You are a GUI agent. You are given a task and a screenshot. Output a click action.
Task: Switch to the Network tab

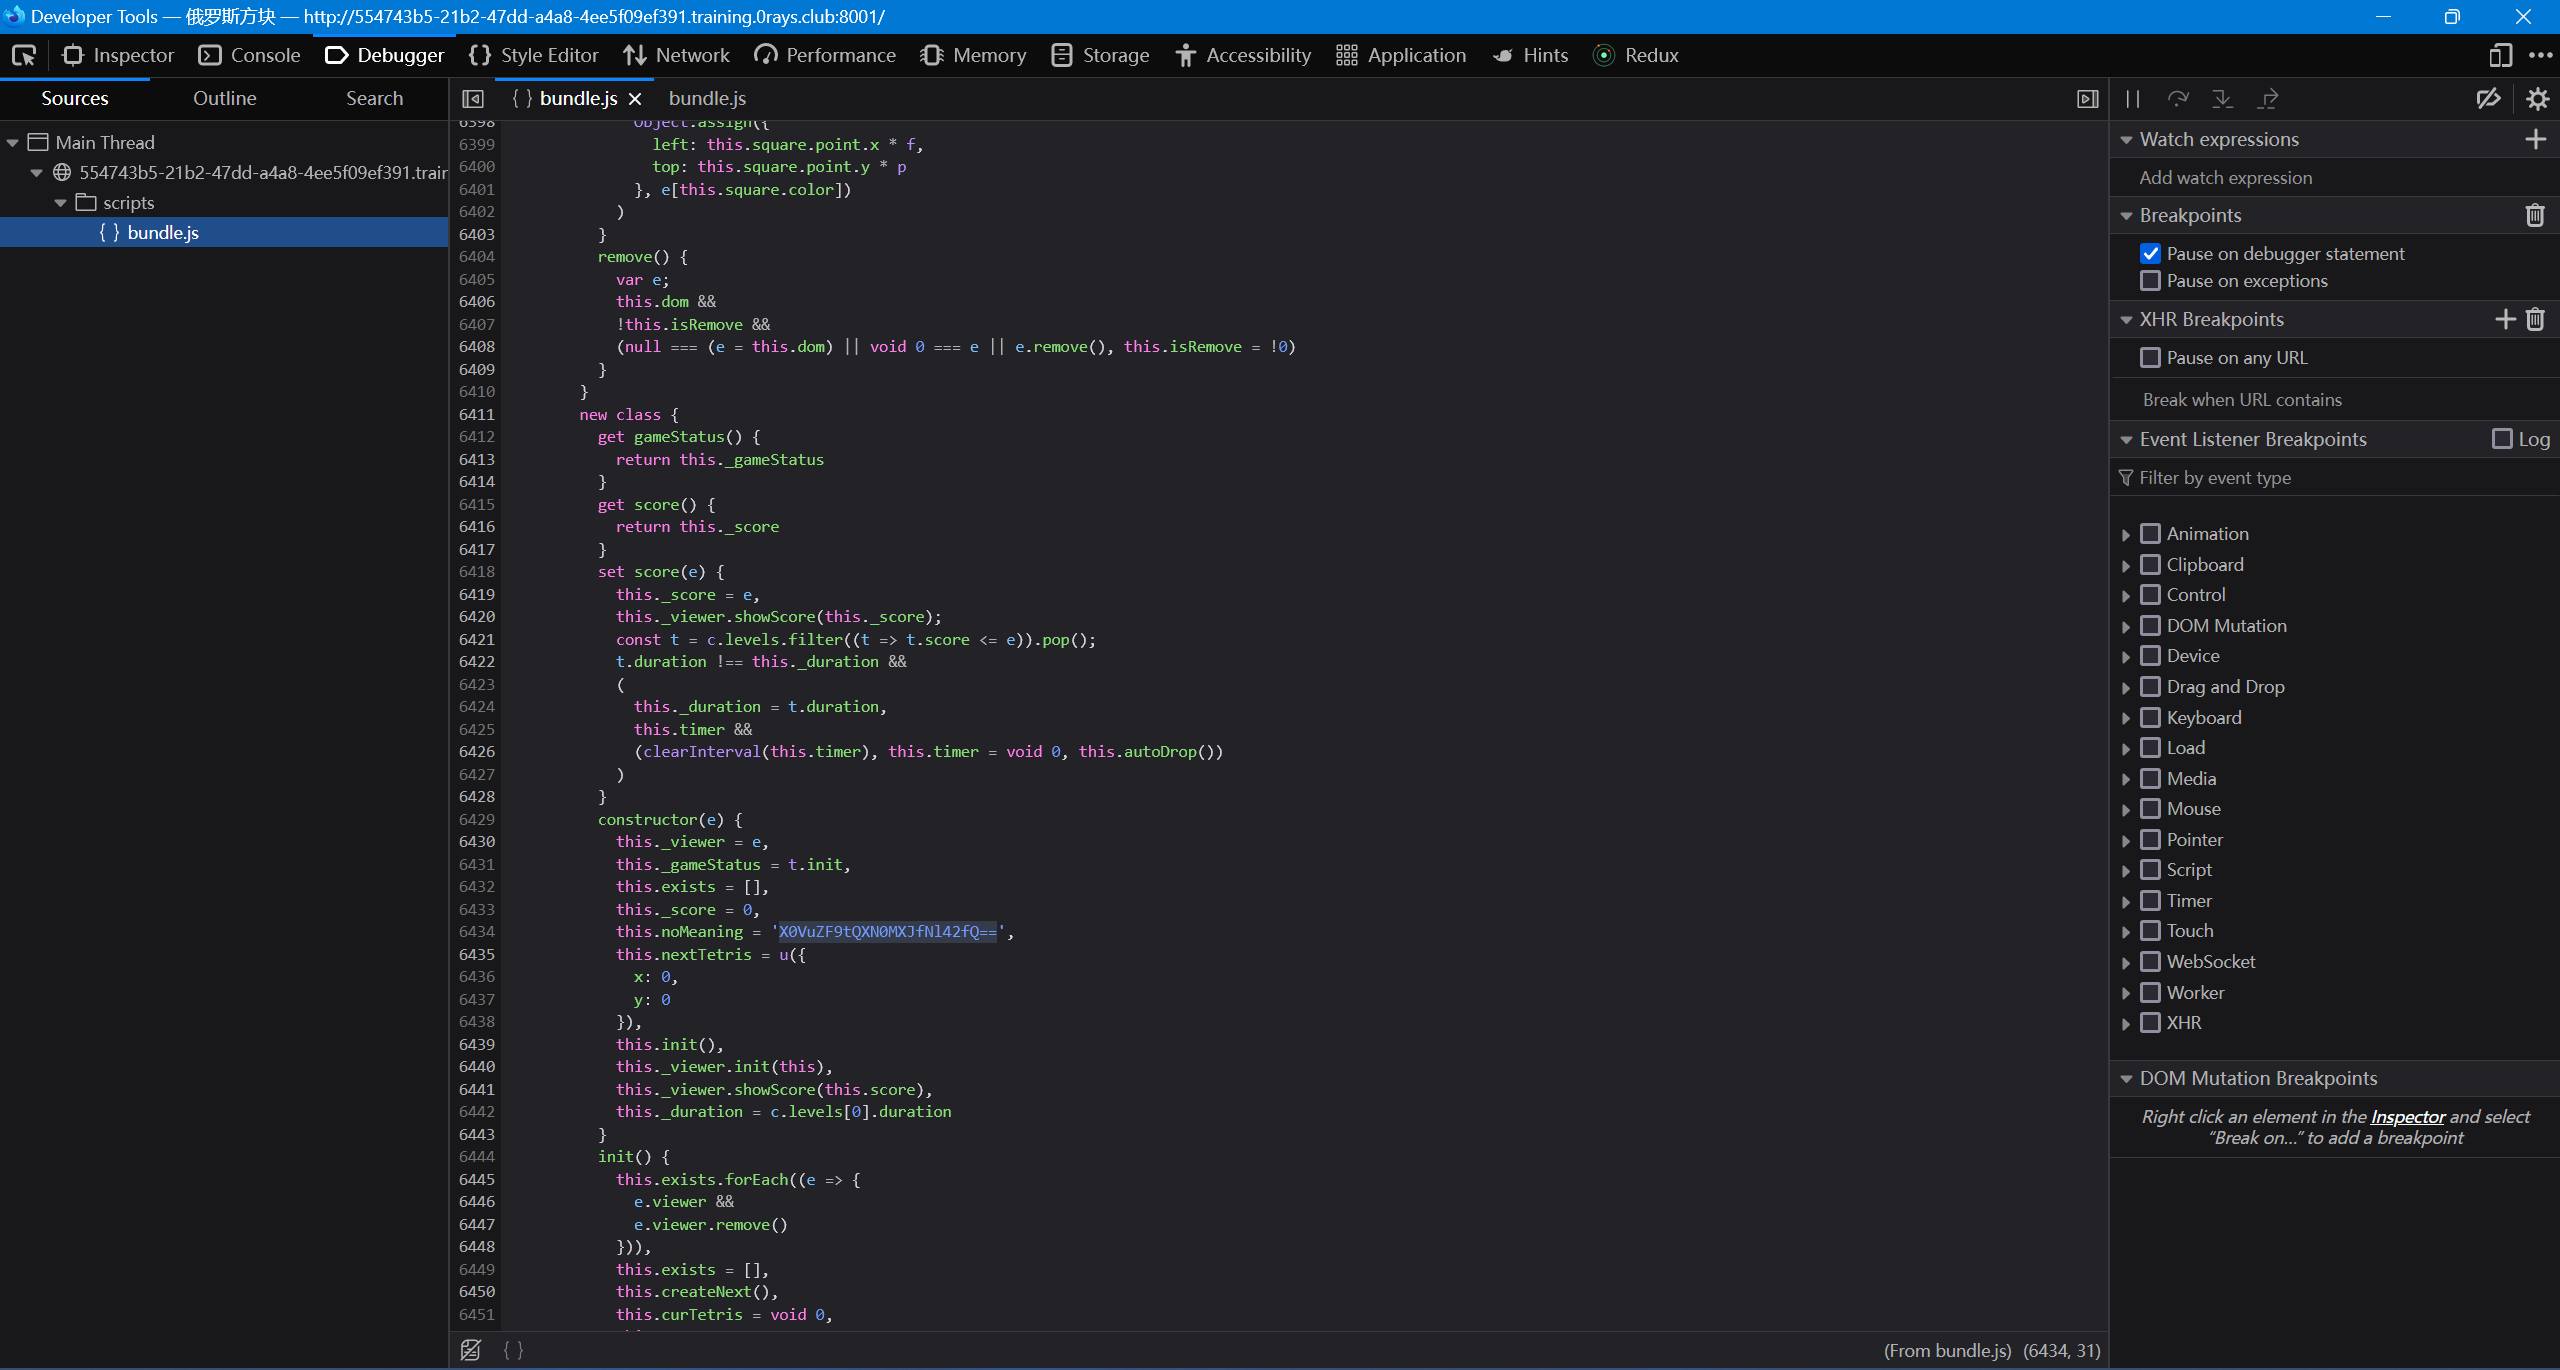point(677,55)
